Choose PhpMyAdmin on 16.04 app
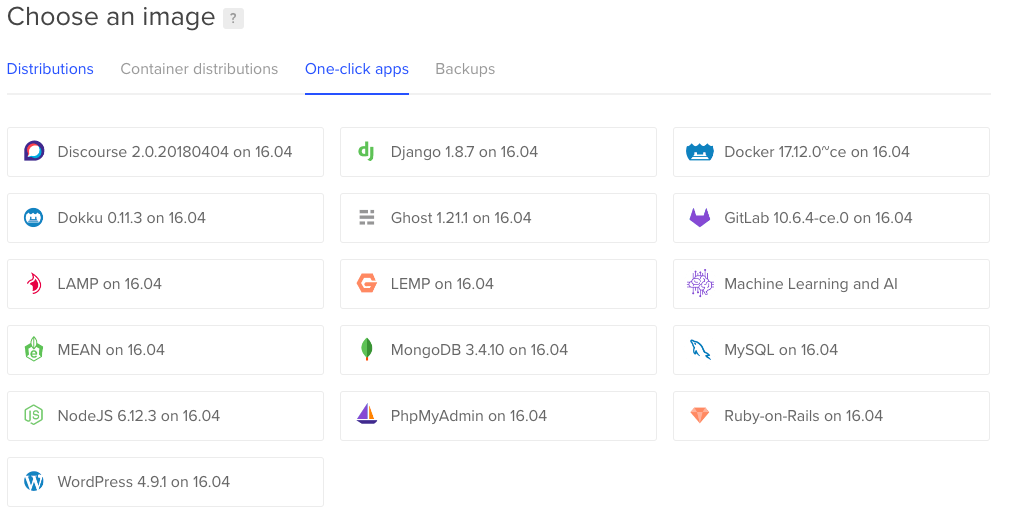 [x=498, y=416]
